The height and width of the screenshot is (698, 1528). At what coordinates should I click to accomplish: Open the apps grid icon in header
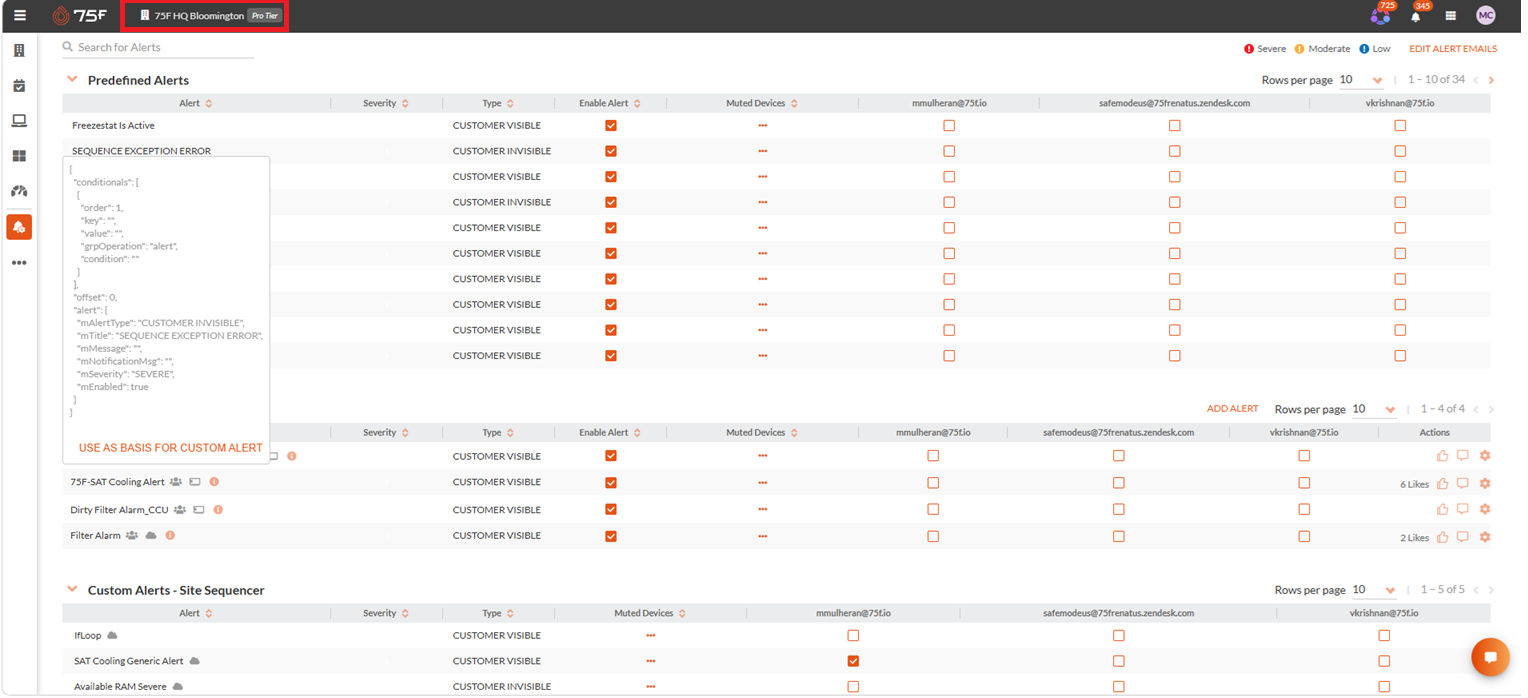1450,16
